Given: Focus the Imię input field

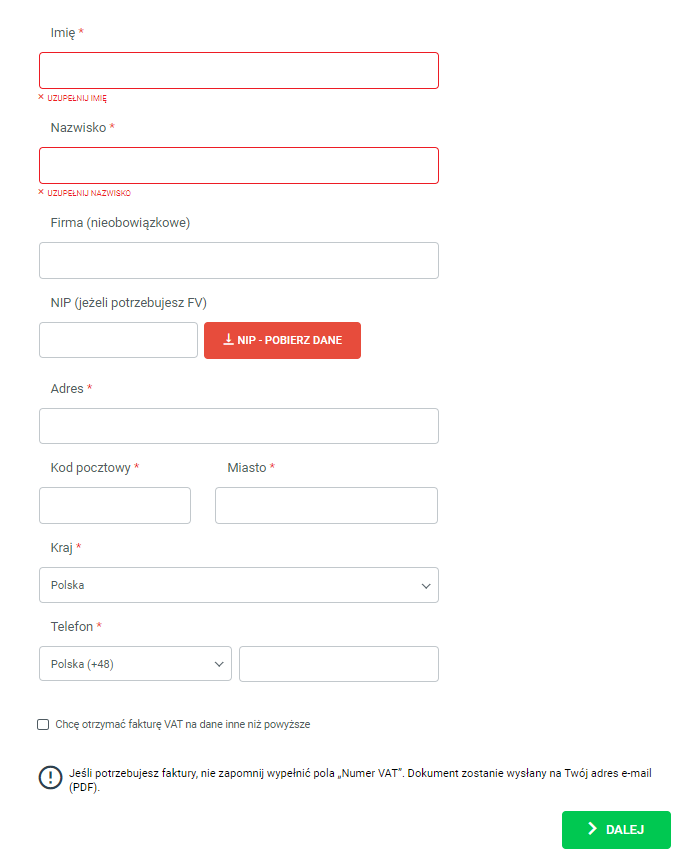Looking at the screenshot, I should point(238,71).
